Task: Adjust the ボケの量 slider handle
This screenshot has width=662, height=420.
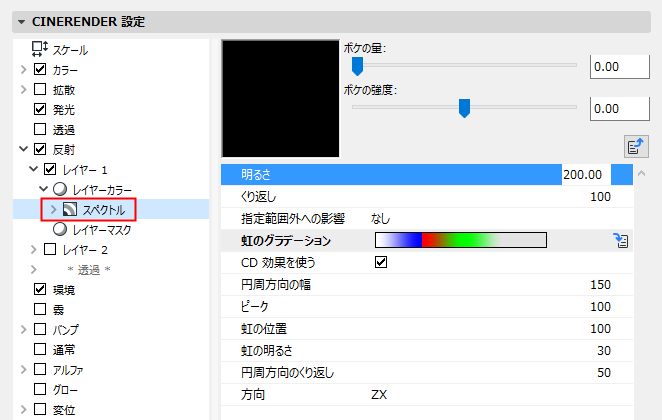Action: [358, 66]
